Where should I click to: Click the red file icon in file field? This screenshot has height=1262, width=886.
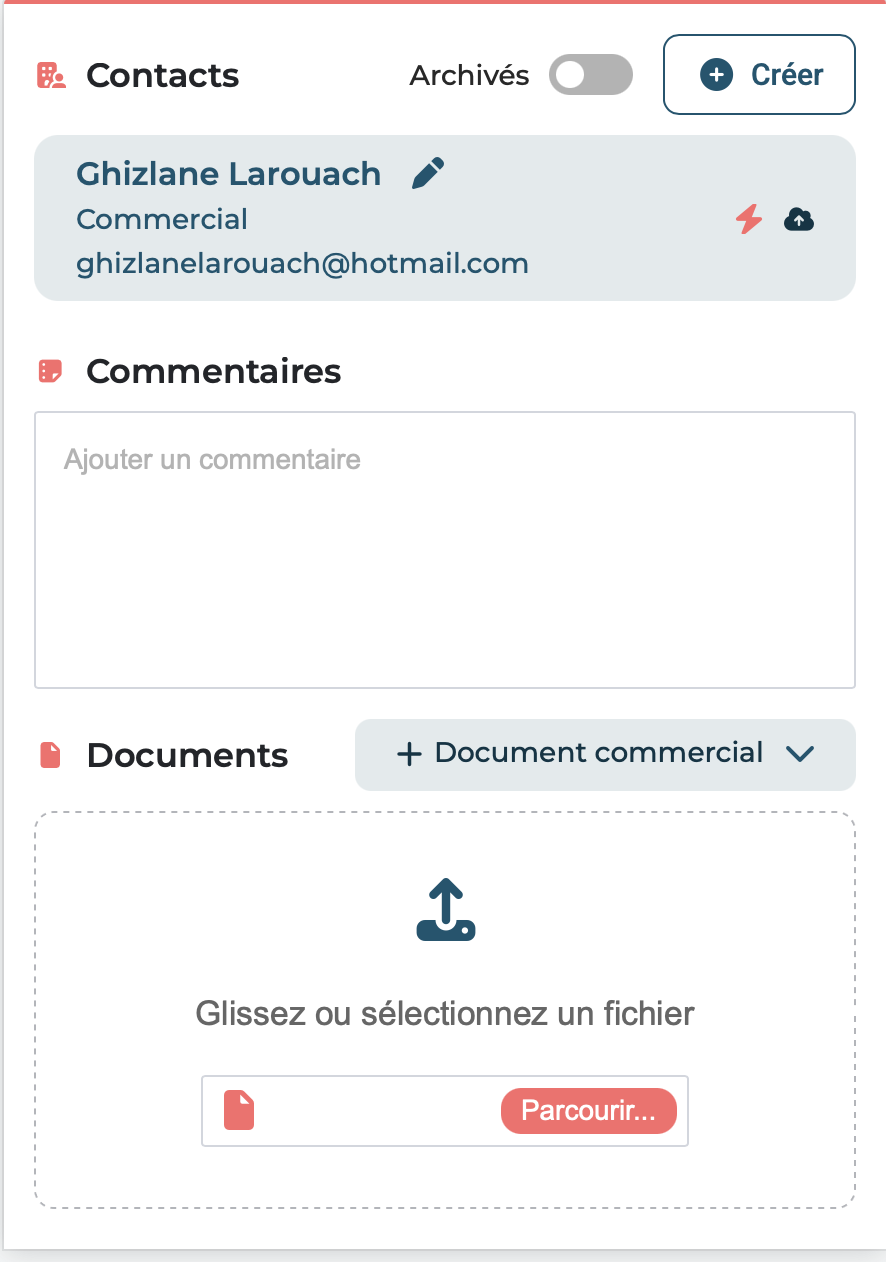[239, 1111]
